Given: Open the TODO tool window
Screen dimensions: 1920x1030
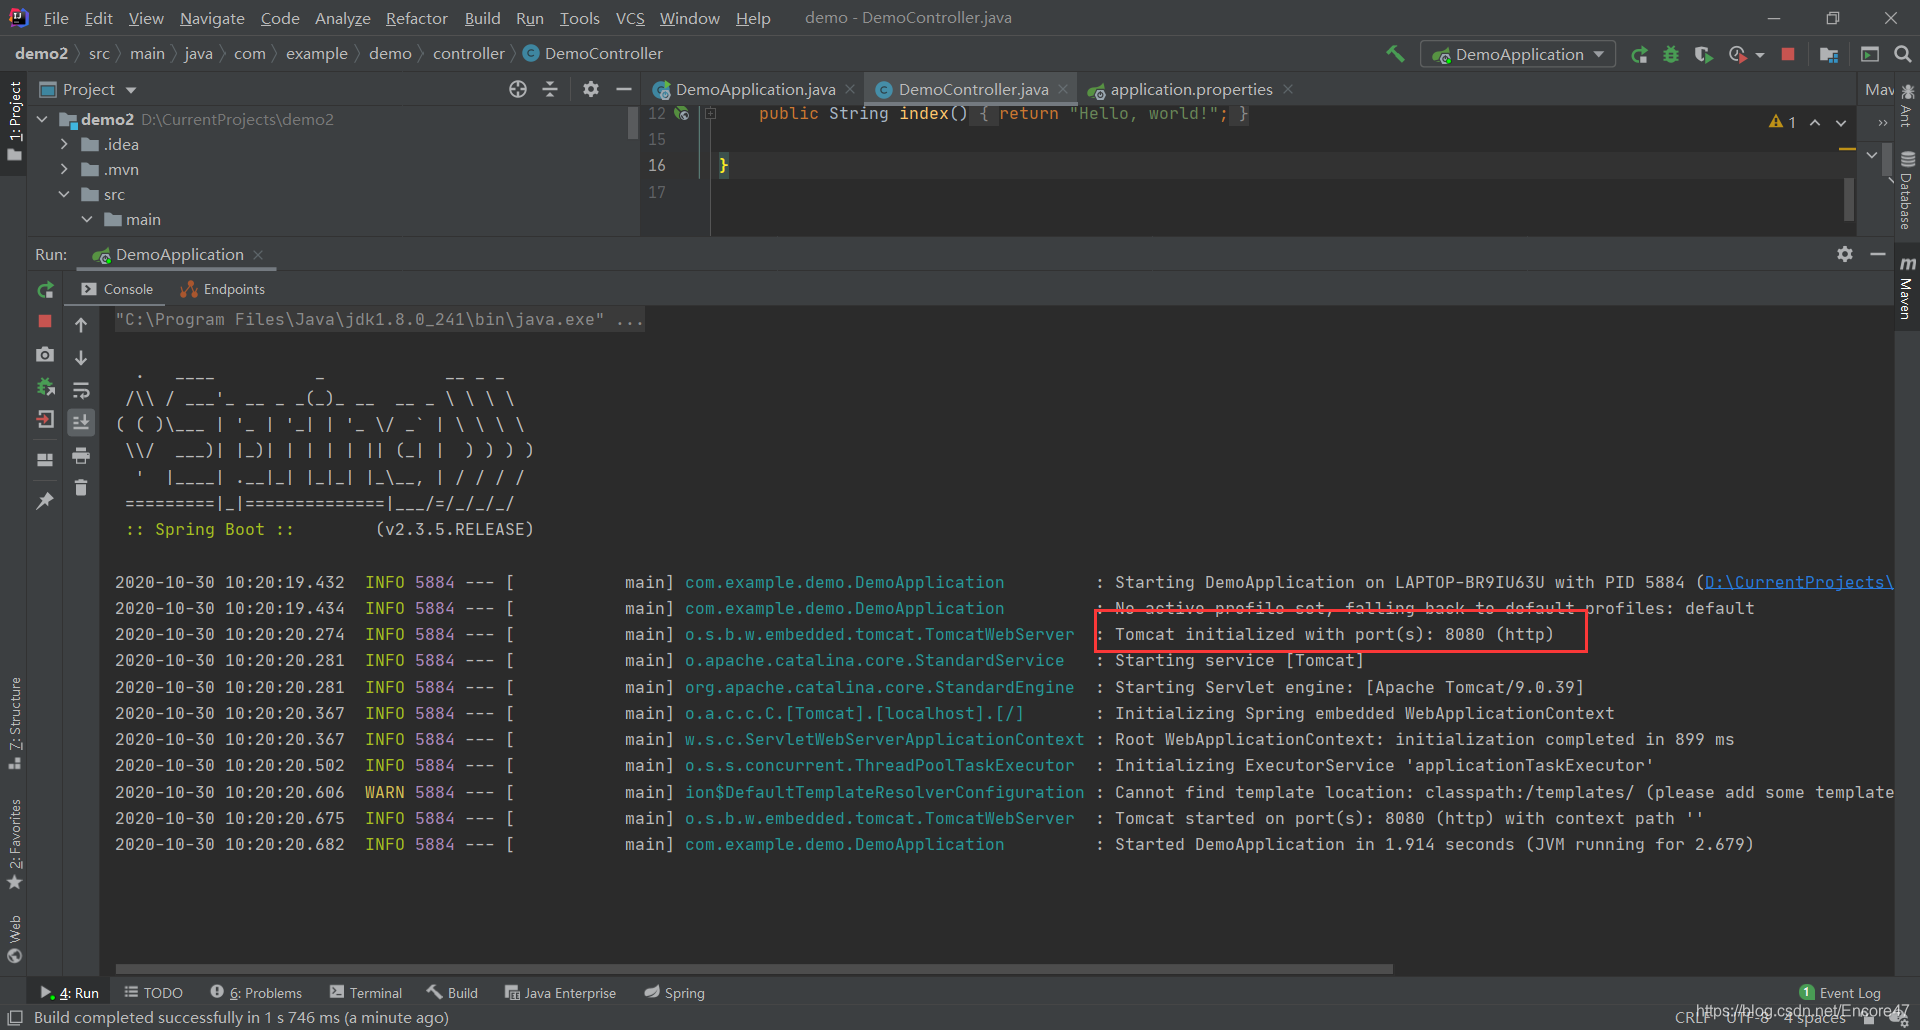Looking at the screenshot, I should click(153, 992).
